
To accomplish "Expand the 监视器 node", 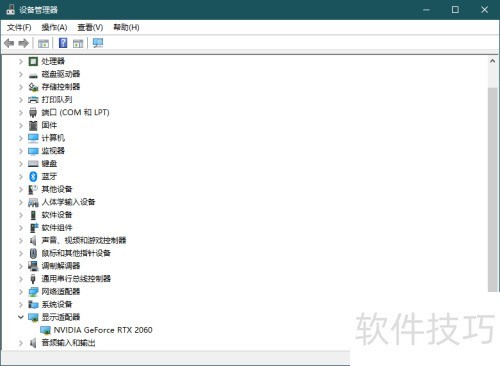I will click(21, 151).
